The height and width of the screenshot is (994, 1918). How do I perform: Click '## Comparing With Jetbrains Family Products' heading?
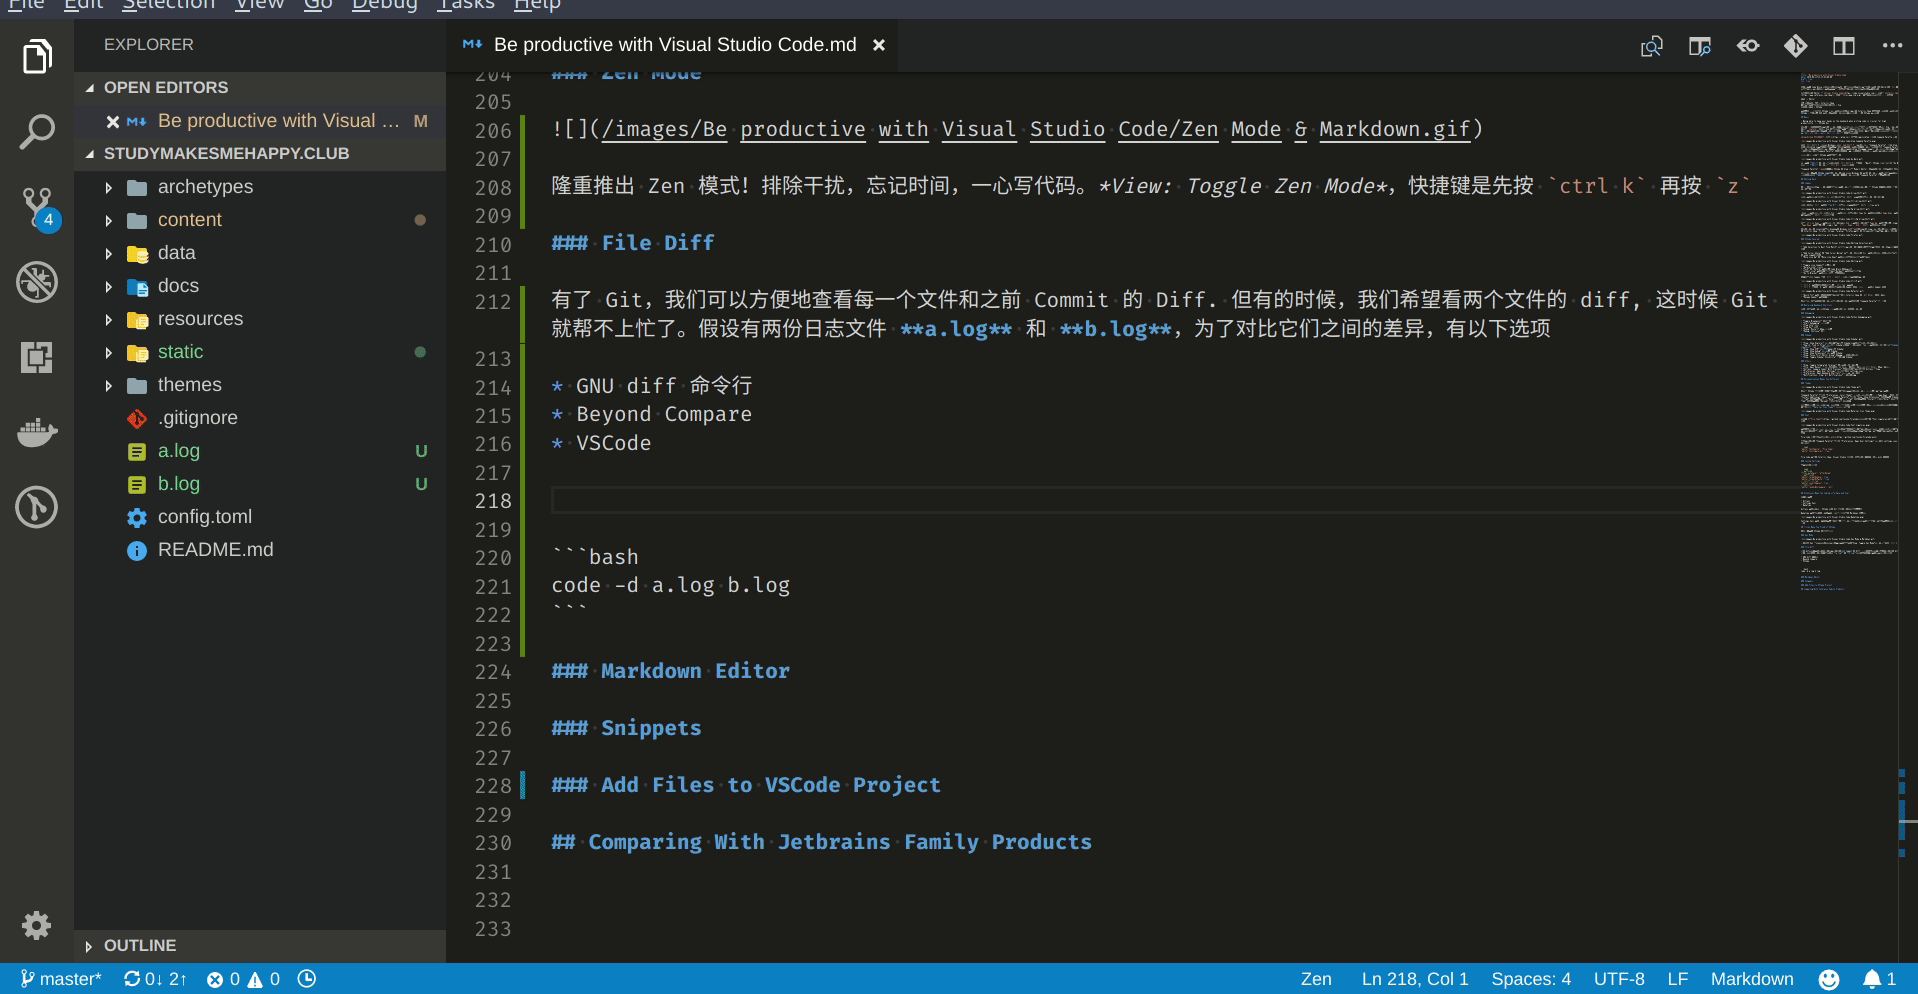(x=821, y=842)
